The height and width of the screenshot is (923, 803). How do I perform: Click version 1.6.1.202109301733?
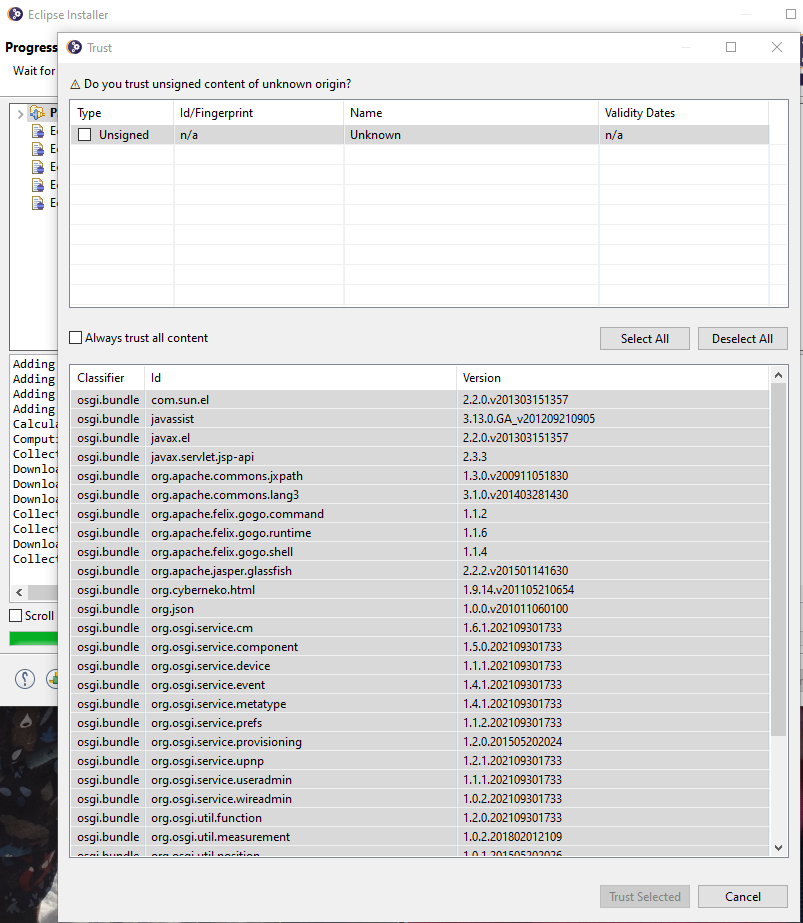pos(512,627)
